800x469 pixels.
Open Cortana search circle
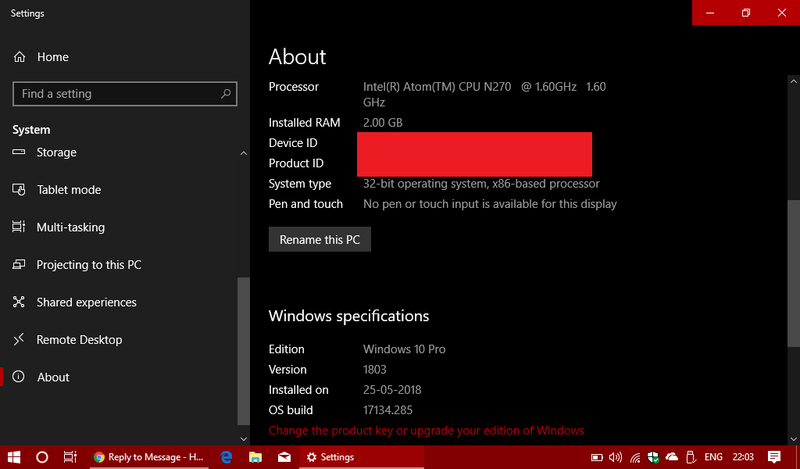click(x=42, y=457)
